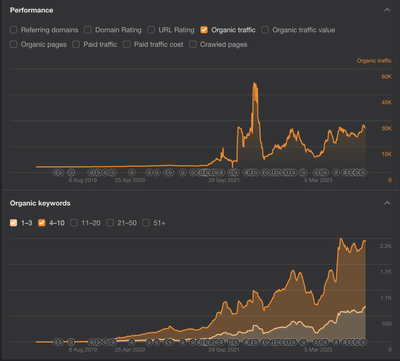Enable the Referring domains checkbox
Viewport: 400px width, 361px height.
[13, 30]
